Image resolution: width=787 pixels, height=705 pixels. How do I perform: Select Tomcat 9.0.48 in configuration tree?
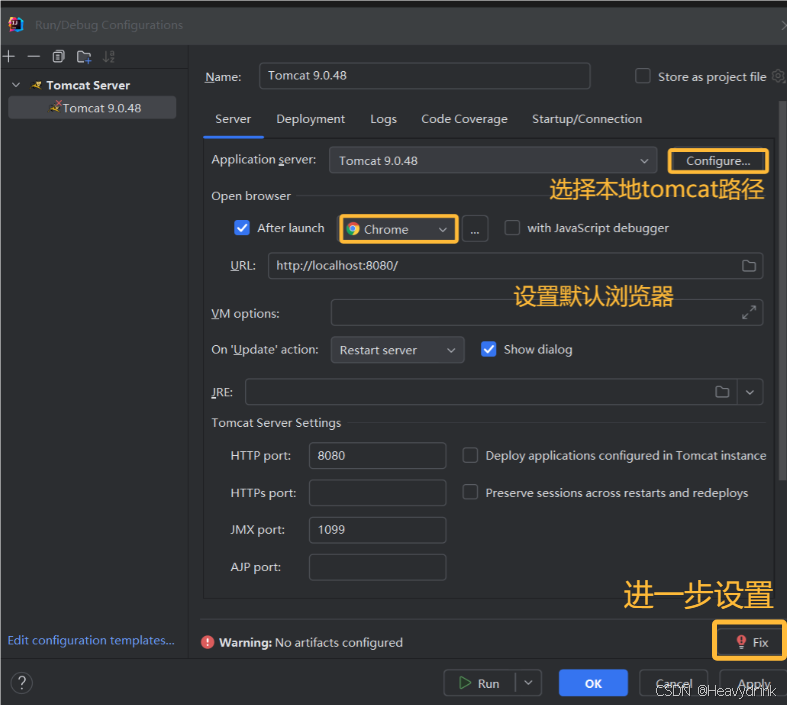pos(92,108)
